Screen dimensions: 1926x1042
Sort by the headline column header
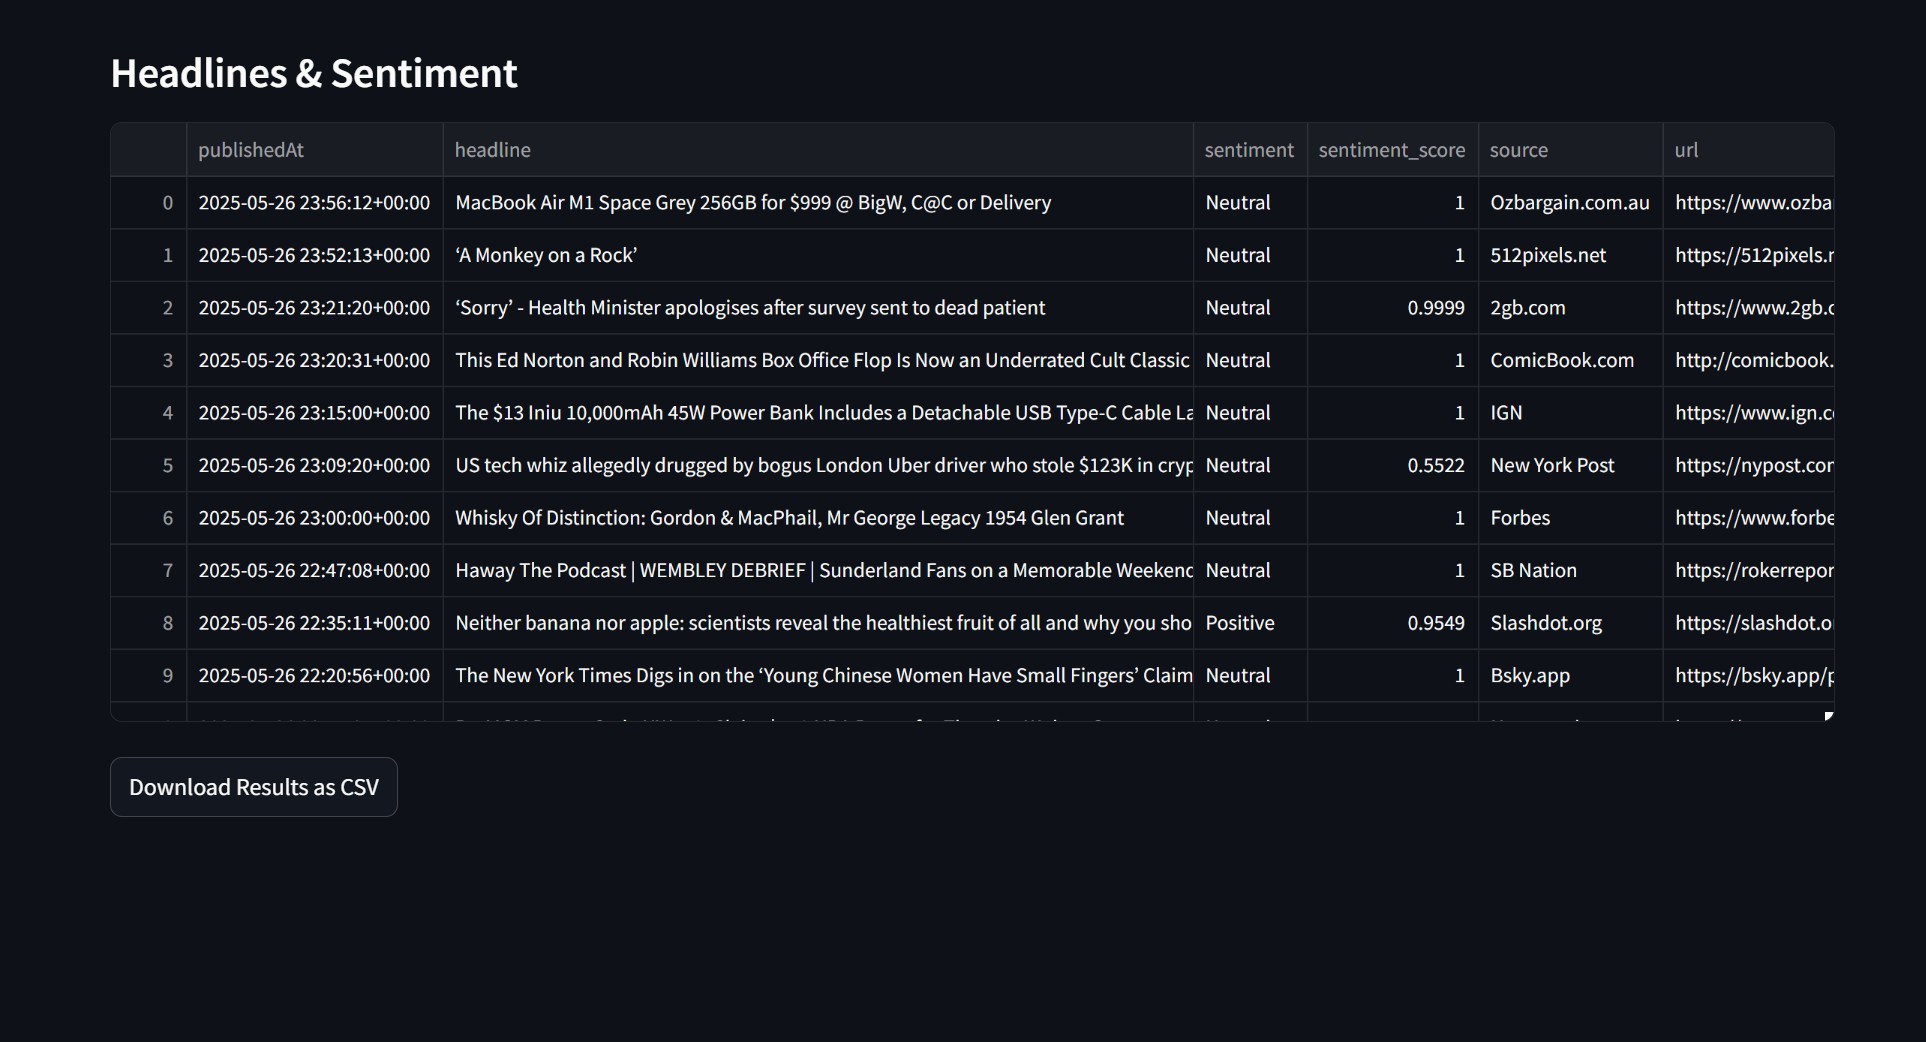tap(818, 150)
